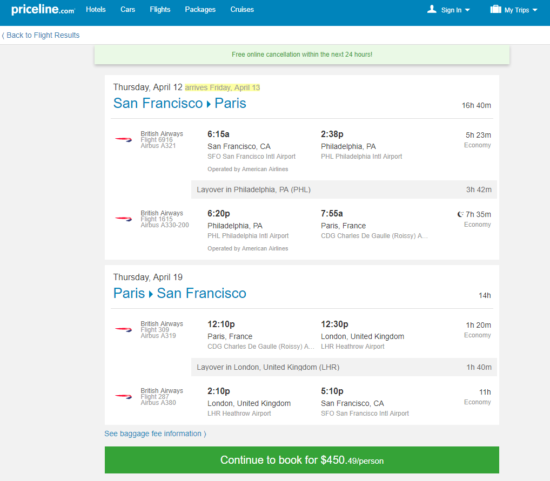Click the My Trips suitcase icon
The width and height of the screenshot is (550, 481).
(495, 9)
